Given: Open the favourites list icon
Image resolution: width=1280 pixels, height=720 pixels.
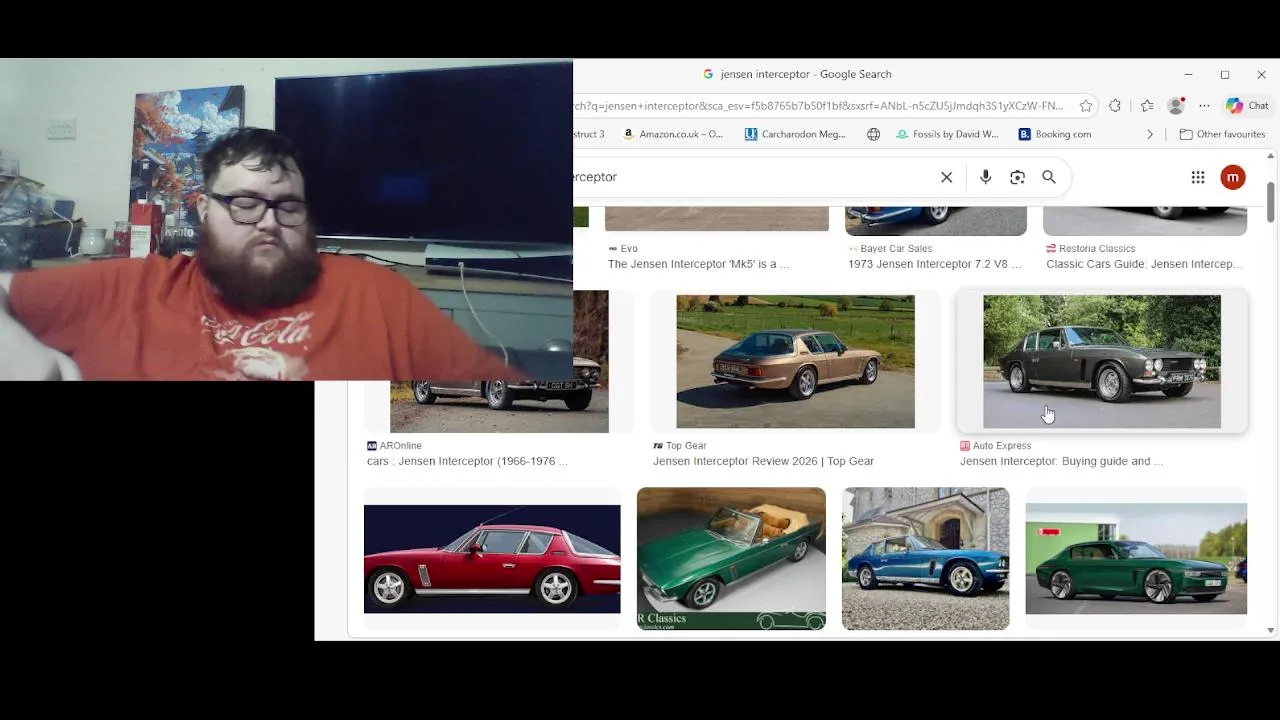Looking at the screenshot, I should (x=1147, y=105).
